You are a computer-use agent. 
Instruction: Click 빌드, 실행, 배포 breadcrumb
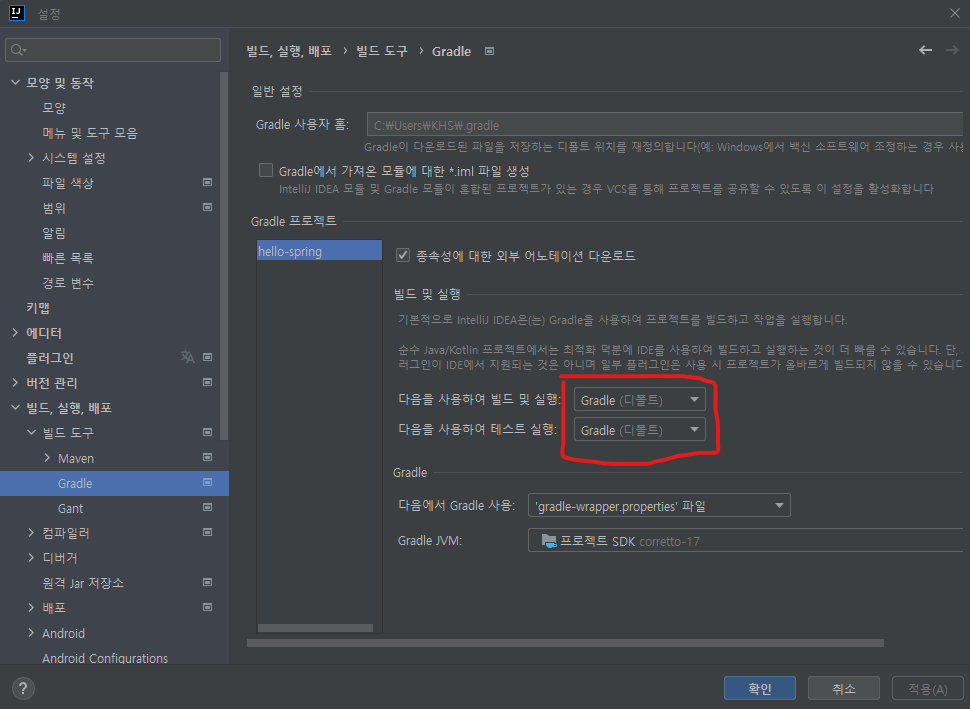[289, 51]
